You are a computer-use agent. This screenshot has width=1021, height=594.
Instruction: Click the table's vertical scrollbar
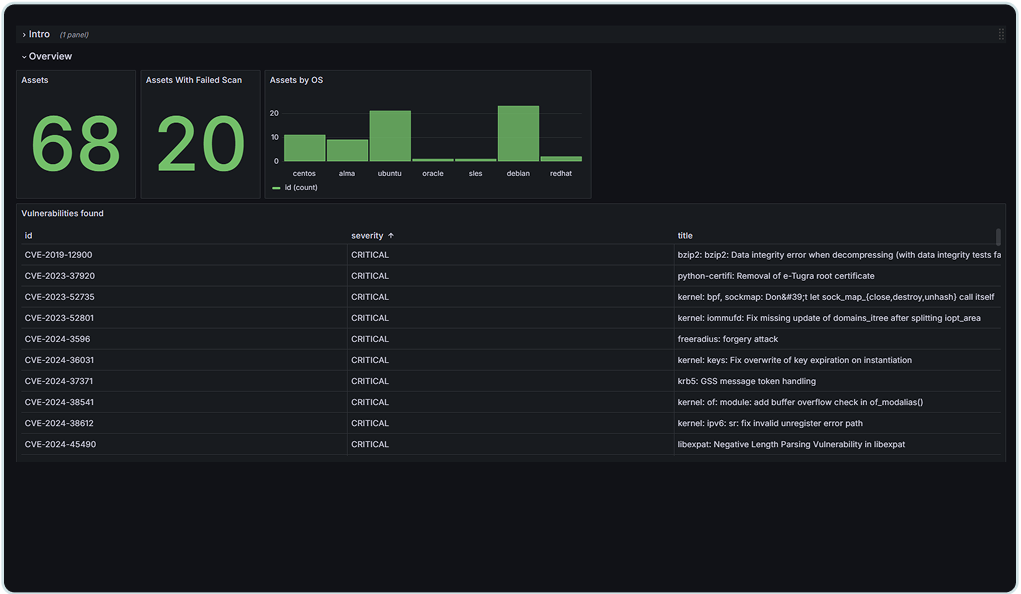[x=997, y=237]
